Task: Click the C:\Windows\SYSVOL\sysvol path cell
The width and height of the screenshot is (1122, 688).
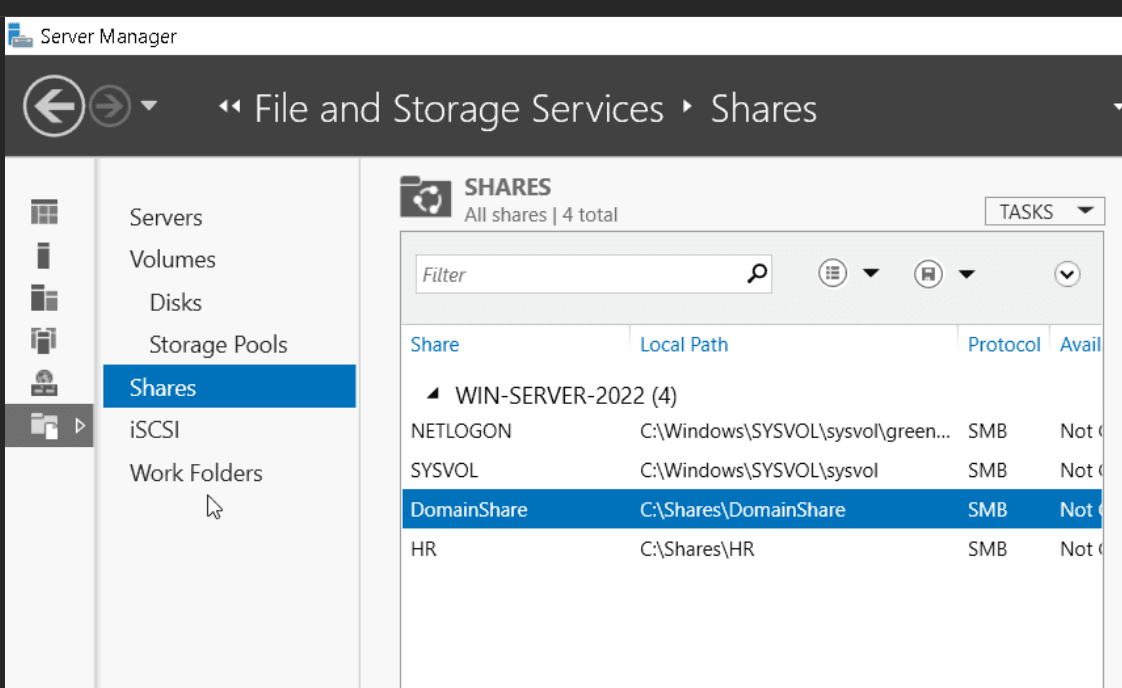Action: [x=758, y=470]
